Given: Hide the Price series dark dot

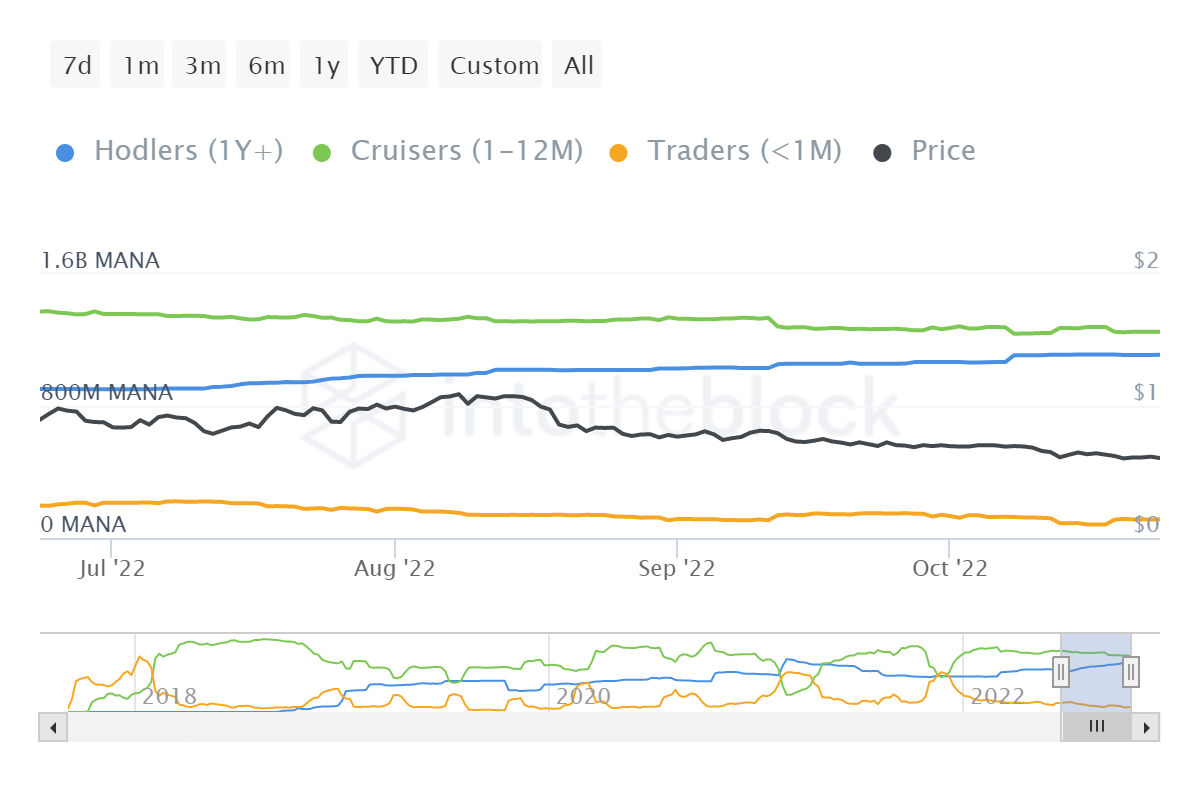Looking at the screenshot, I should point(883,153).
